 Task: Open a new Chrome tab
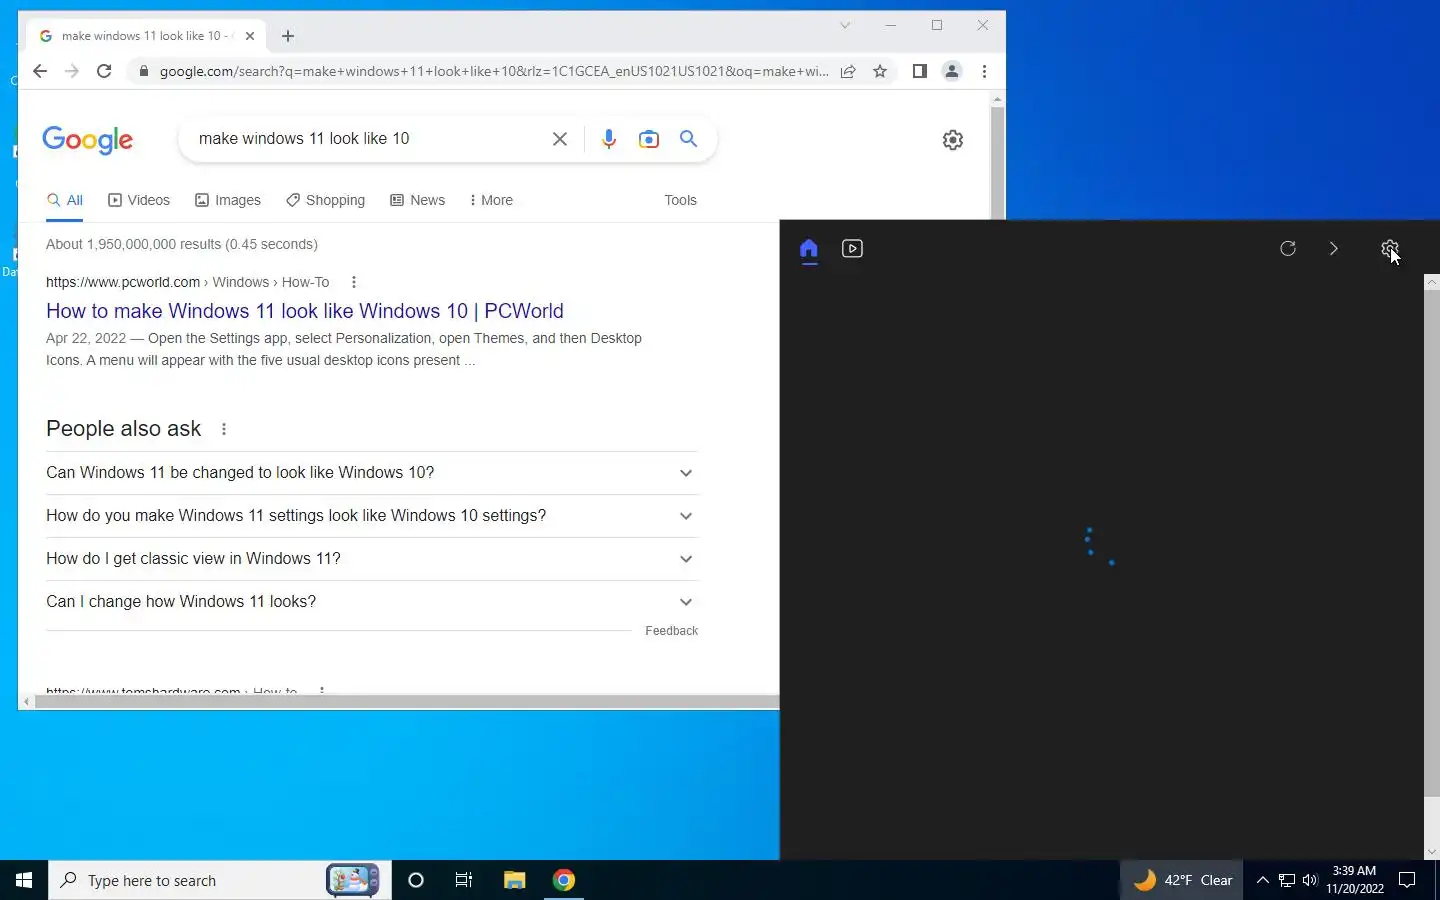point(288,36)
